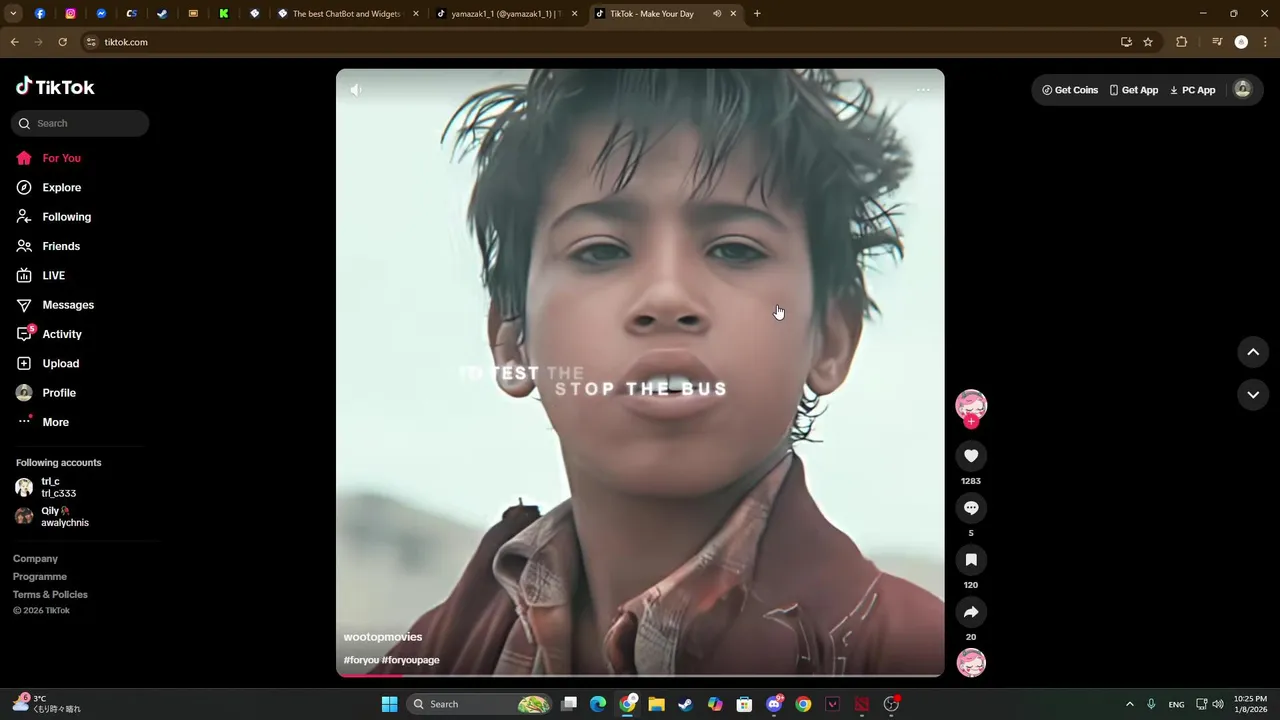Open the Chrome tab search dropdown
The height and width of the screenshot is (720, 1280).
point(13,14)
